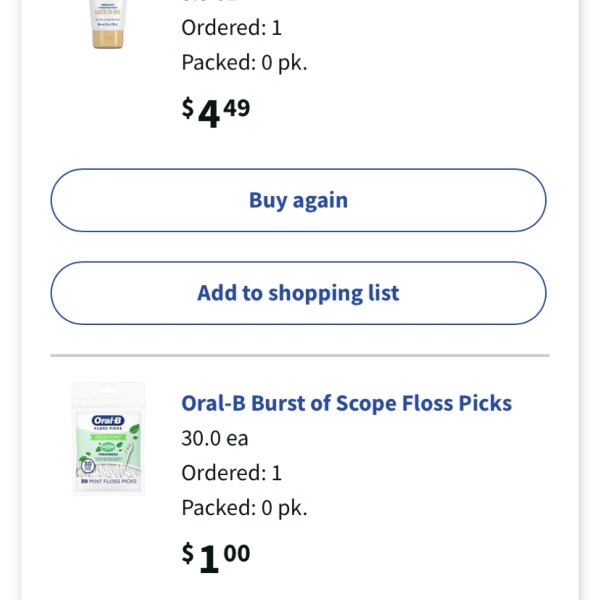Select the lotion tube product thumbnail
The image size is (600, 600).
point(108,24)
